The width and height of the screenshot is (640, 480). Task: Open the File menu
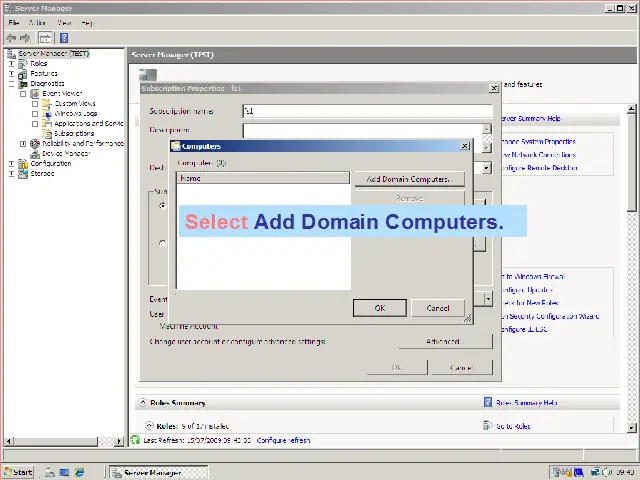click(14, 23)
